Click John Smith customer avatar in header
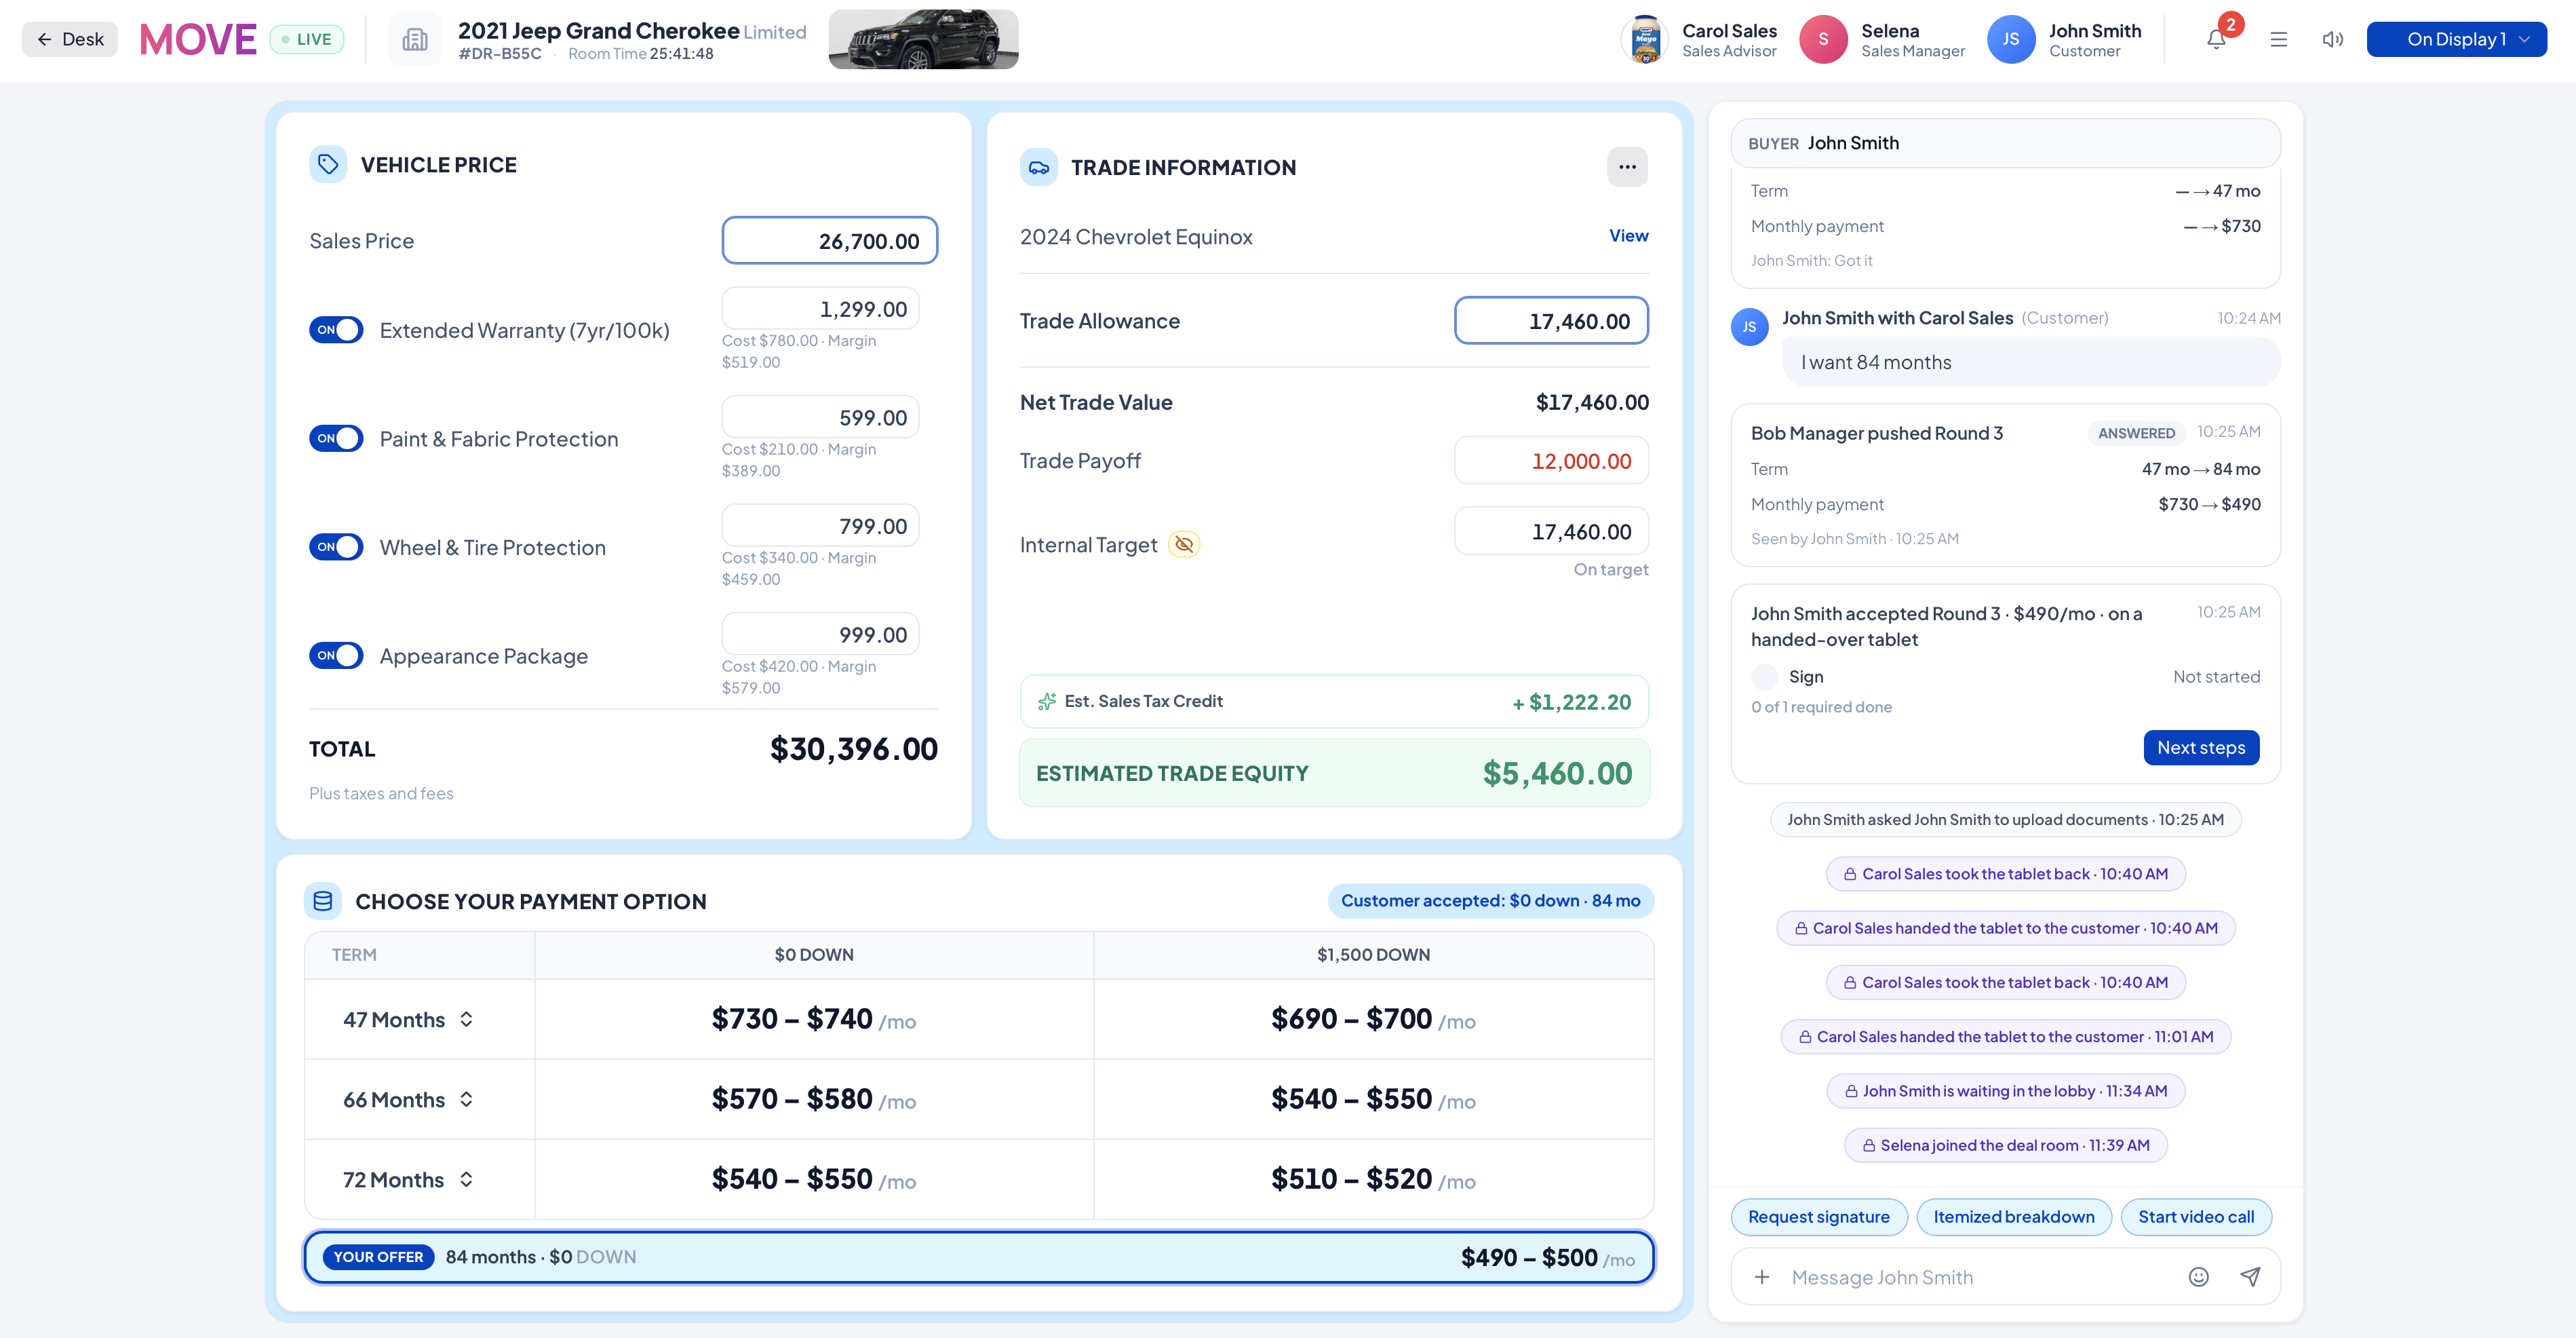This screenshot has height=1338, width=2576. (2010, 39)
